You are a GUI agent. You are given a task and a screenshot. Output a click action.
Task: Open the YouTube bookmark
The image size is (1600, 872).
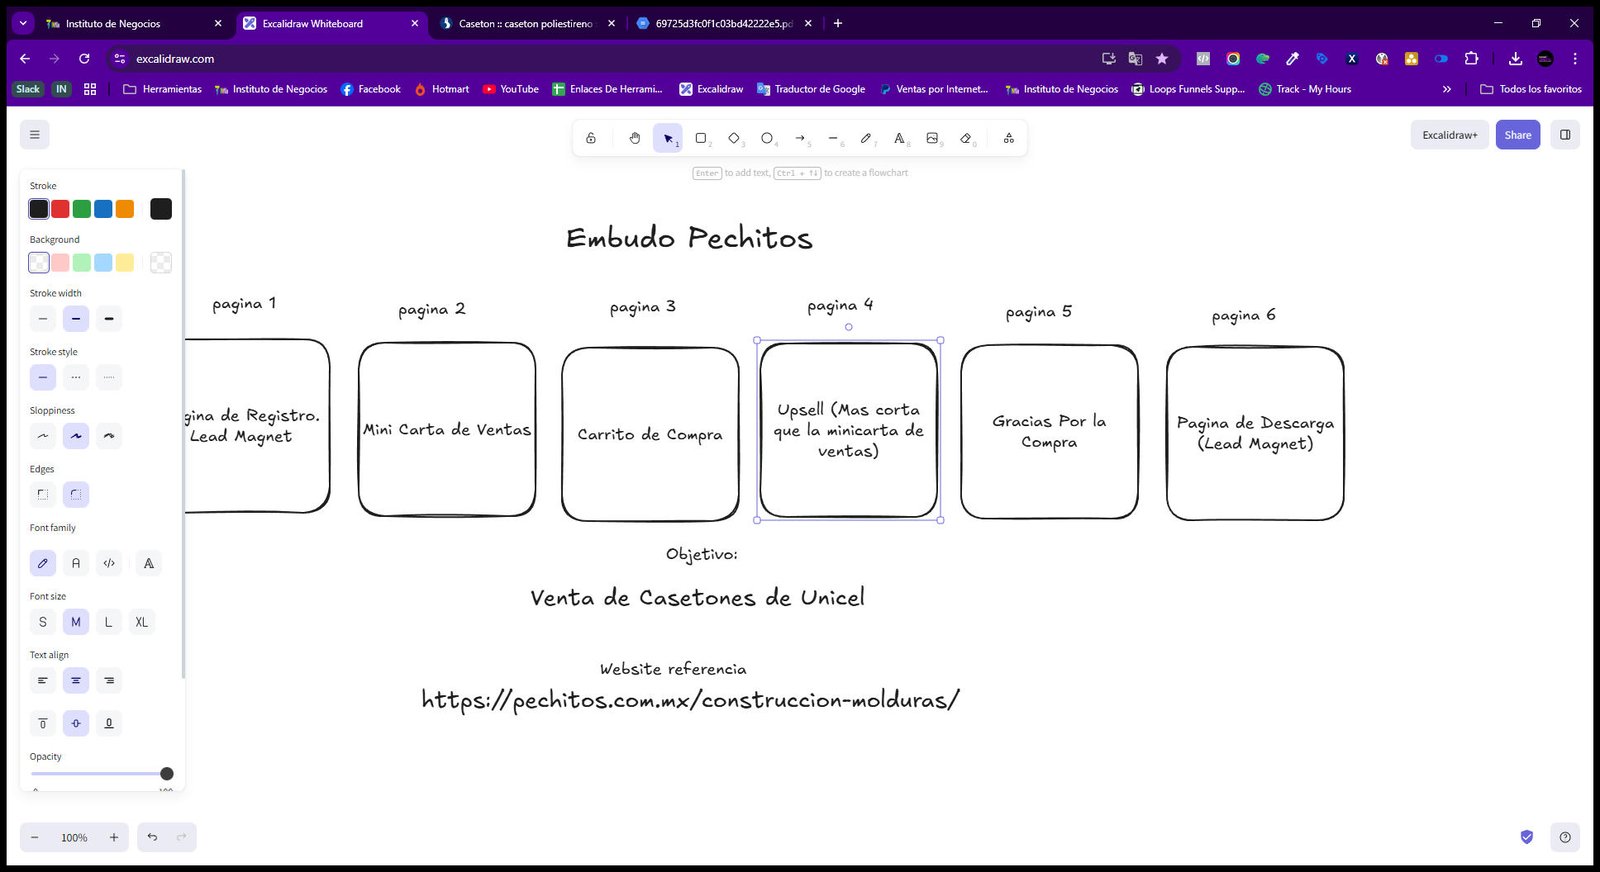[510, 89]
